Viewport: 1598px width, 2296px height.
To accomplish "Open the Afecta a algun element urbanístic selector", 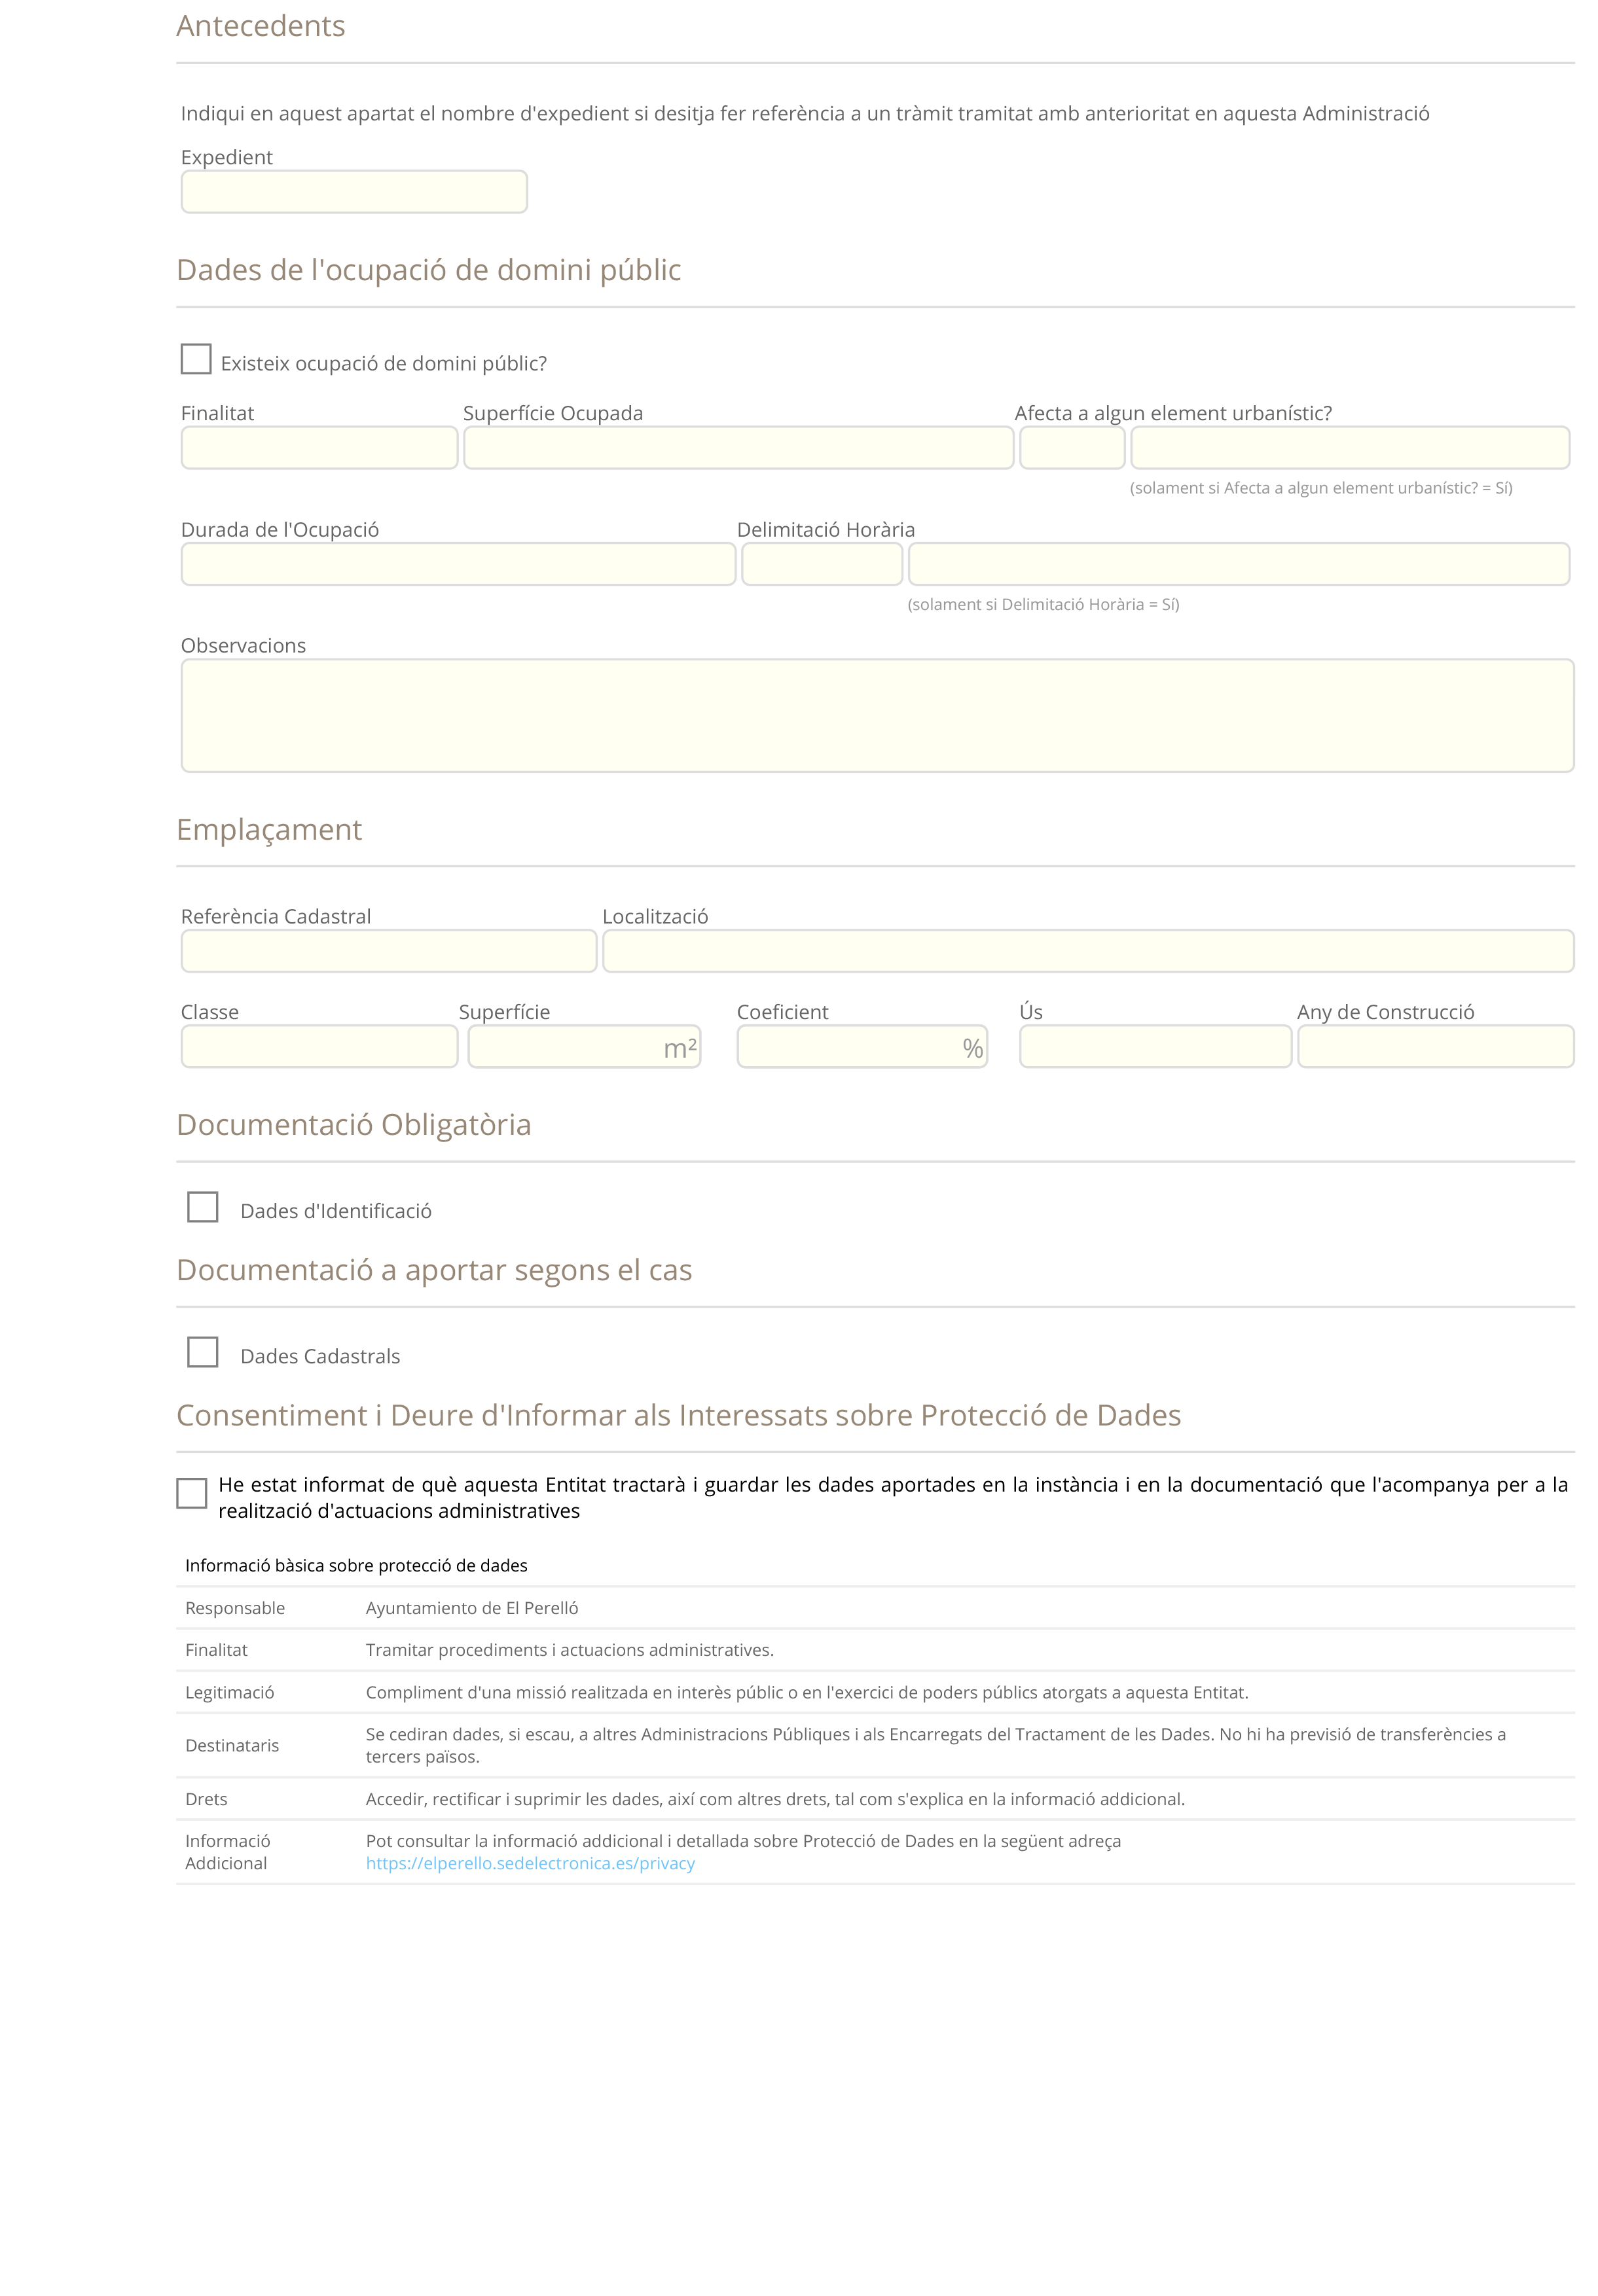I will (1072, 448).
